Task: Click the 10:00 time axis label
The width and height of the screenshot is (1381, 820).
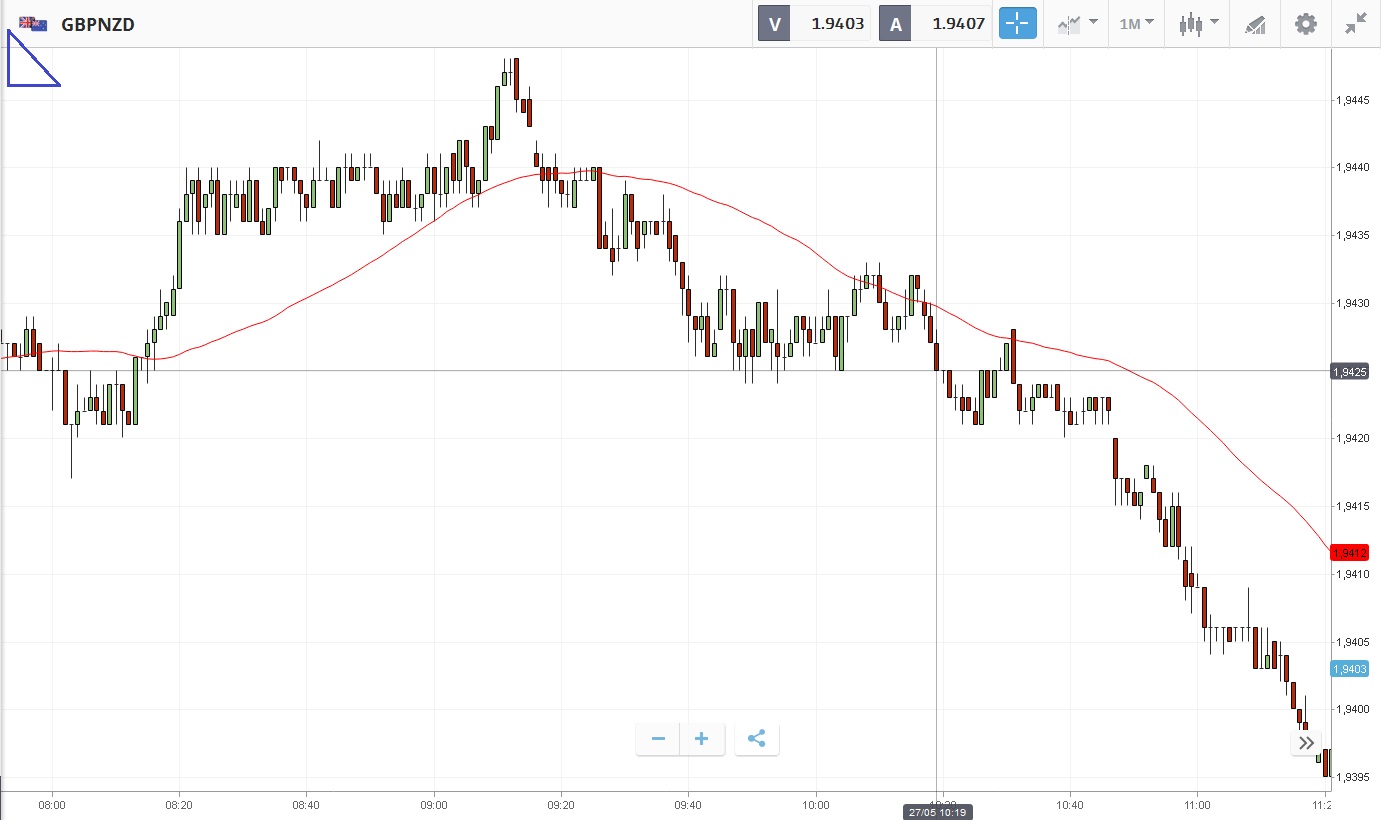Action: pyautogui.click(x=815, y=804)
